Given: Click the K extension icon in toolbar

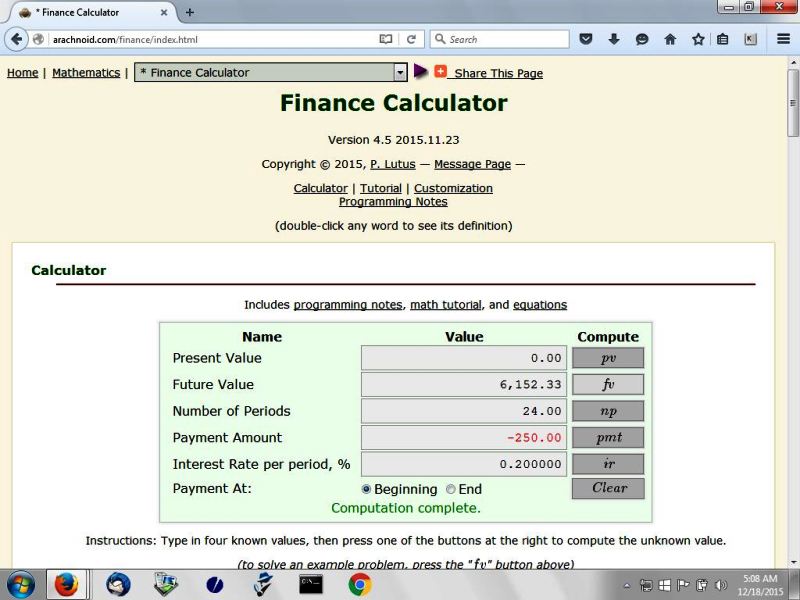Looking at the screenshot, I should click(750, 39).
